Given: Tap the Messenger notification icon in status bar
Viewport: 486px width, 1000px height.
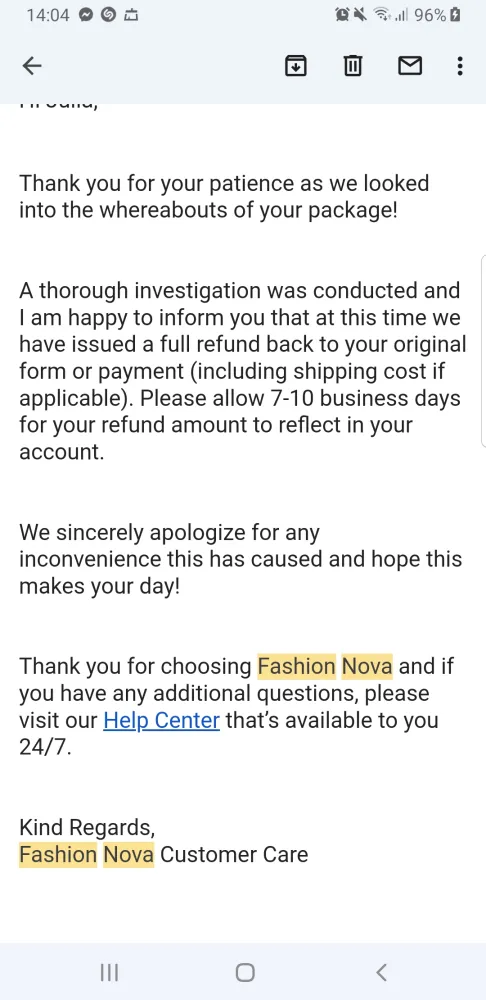Looking at the screenshot, I should point(87,15).
